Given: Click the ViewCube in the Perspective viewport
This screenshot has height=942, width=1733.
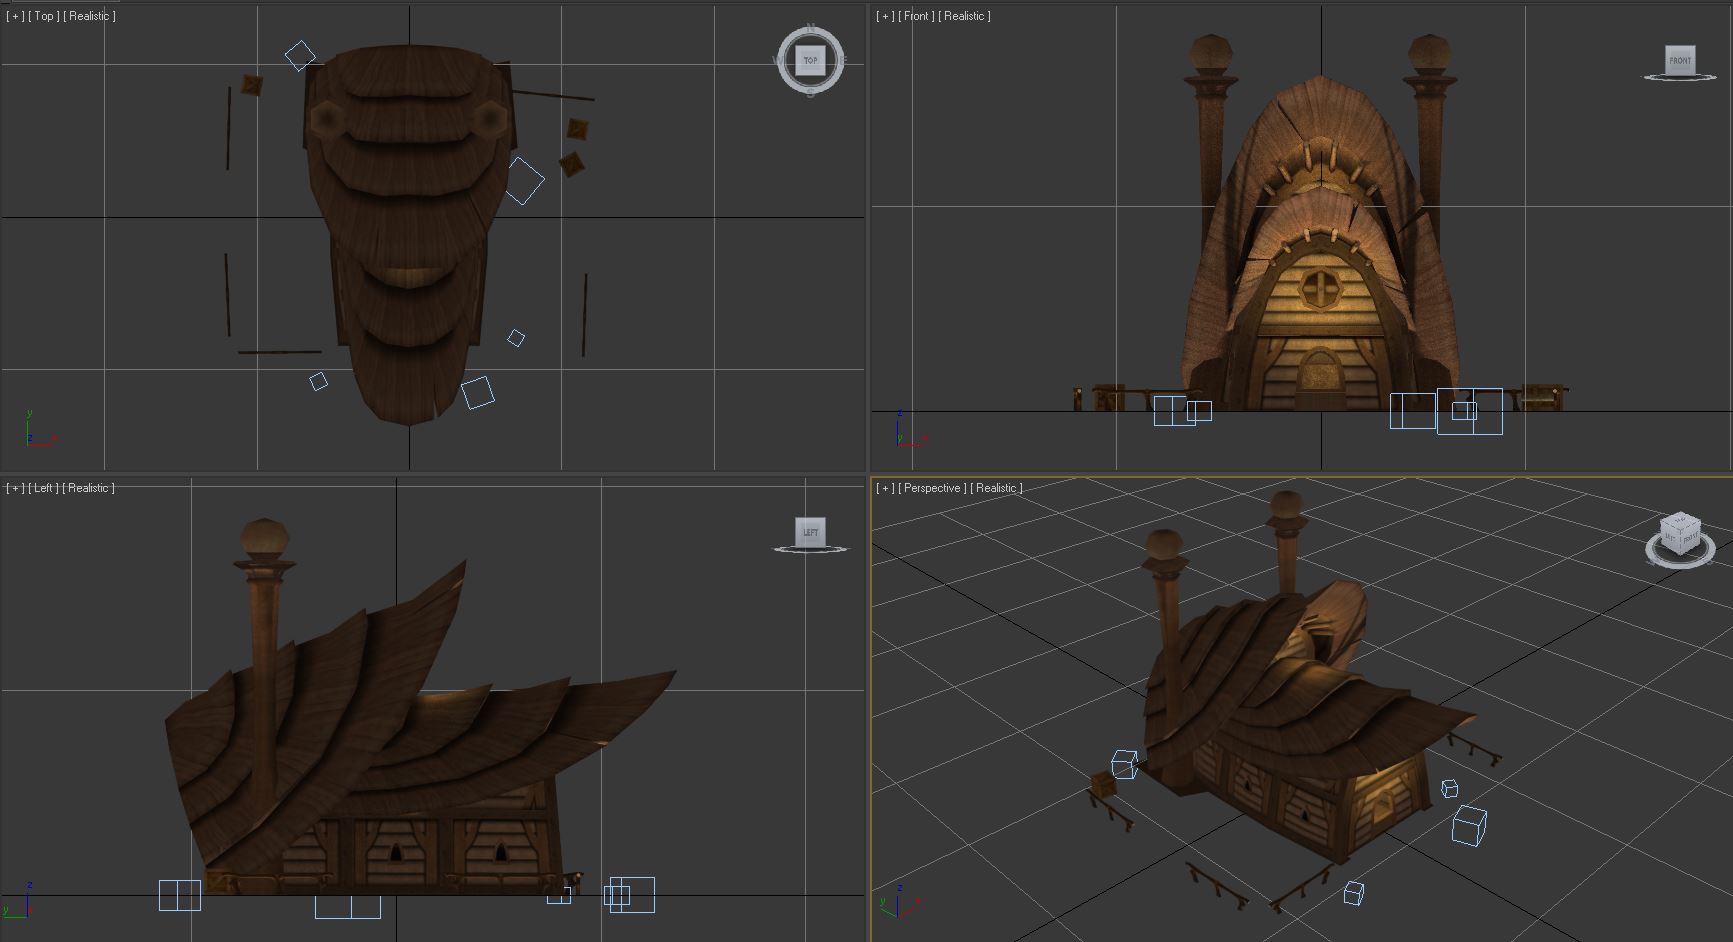Looking at the screenshot, I should click(x=1680, y=535).
